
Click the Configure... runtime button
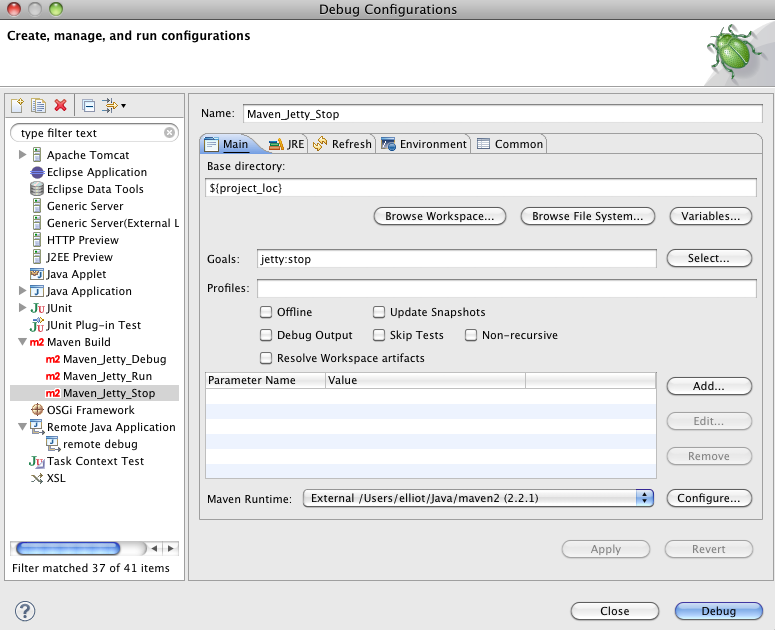[709, 498]
